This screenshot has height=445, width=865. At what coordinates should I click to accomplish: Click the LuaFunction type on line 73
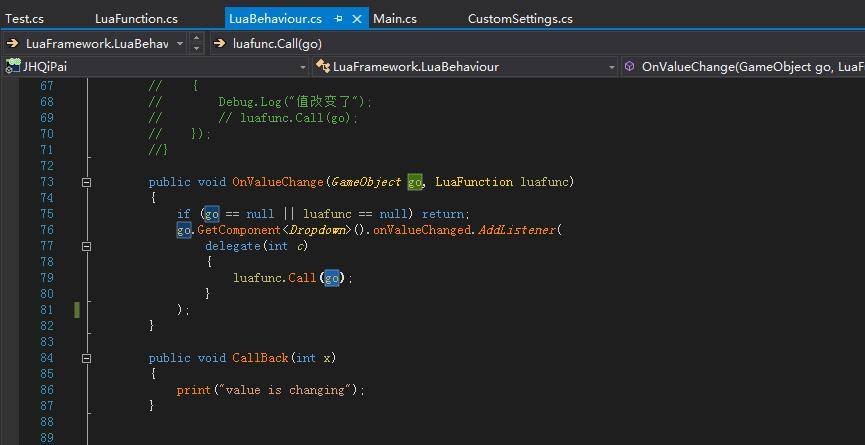(474, 182)
